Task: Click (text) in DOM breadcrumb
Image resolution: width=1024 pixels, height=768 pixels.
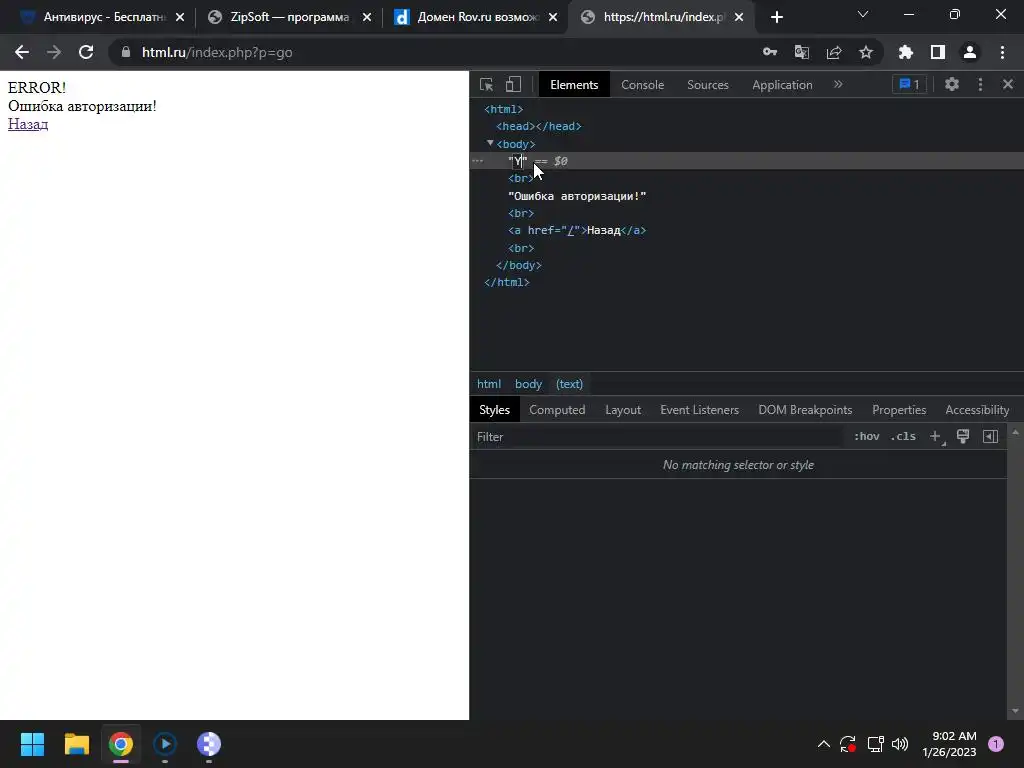Action: tap(569, 384)
